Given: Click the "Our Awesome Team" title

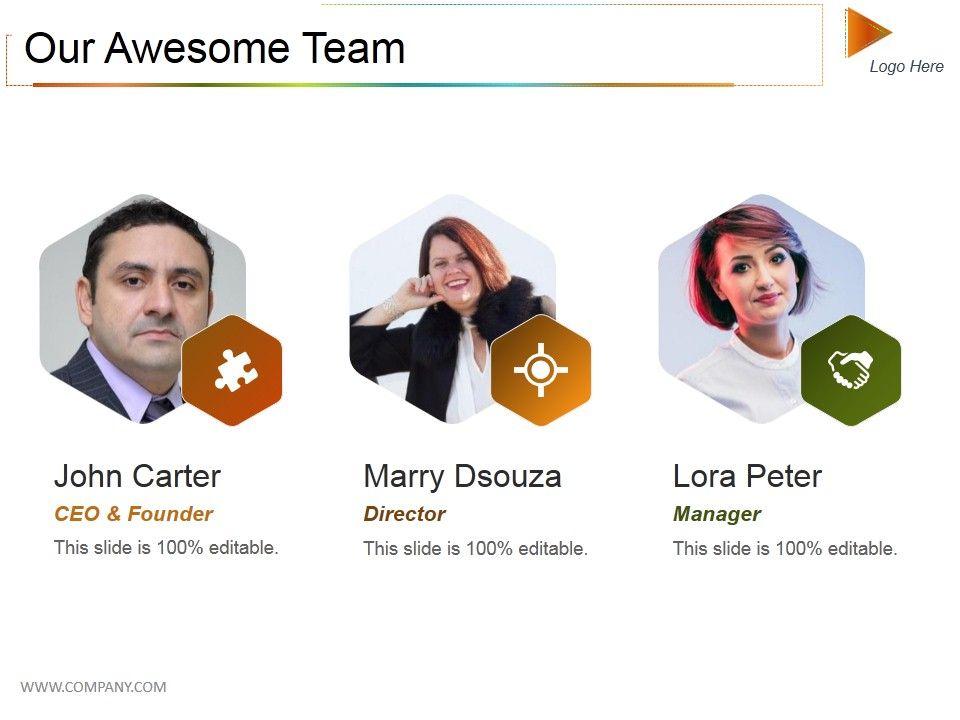Looking at the screenshot, I should tap(214, 48).
